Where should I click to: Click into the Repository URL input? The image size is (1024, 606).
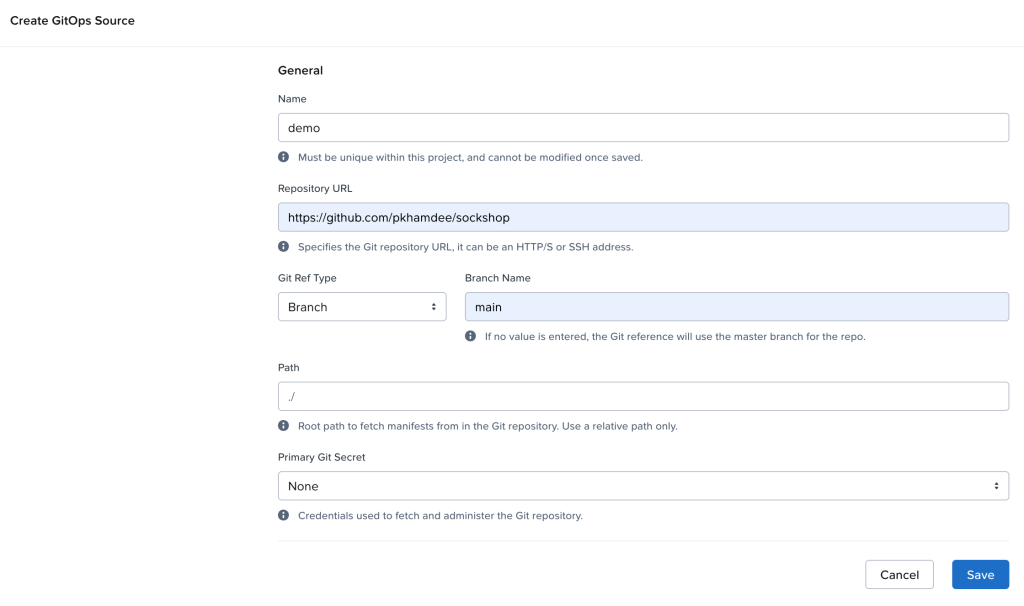tap(643, 217)
